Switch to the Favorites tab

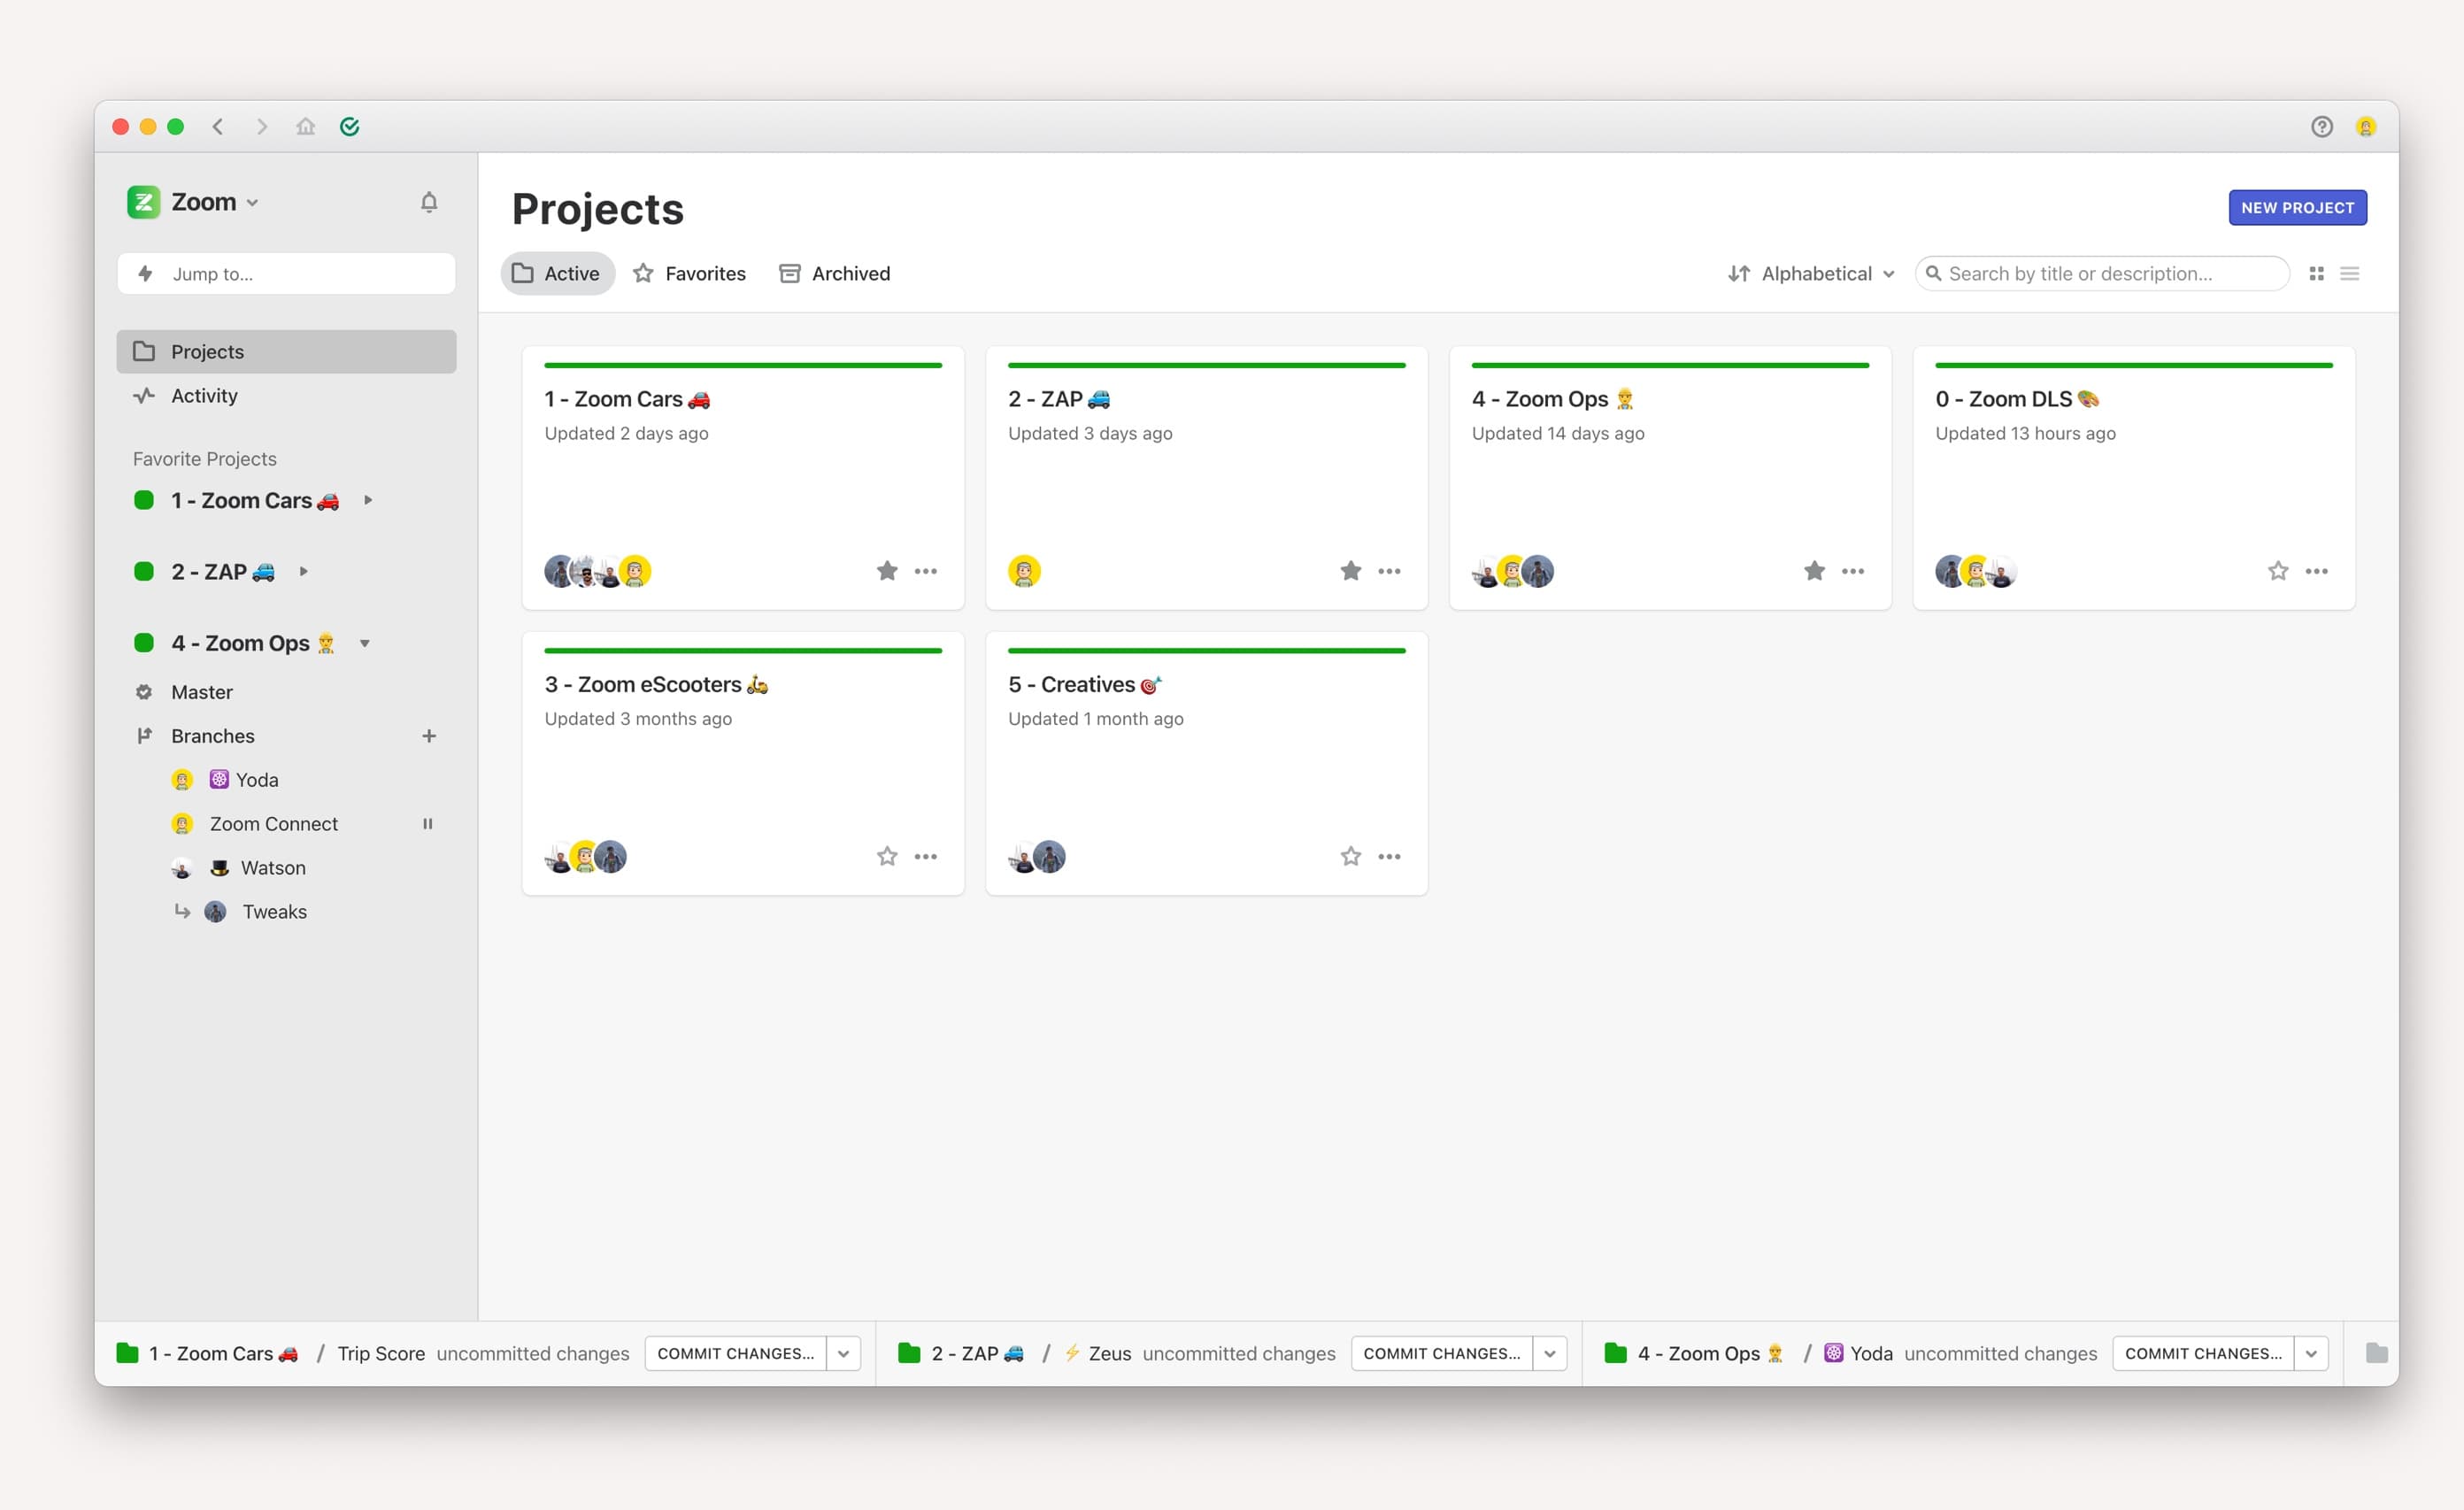tap(689, 273)
